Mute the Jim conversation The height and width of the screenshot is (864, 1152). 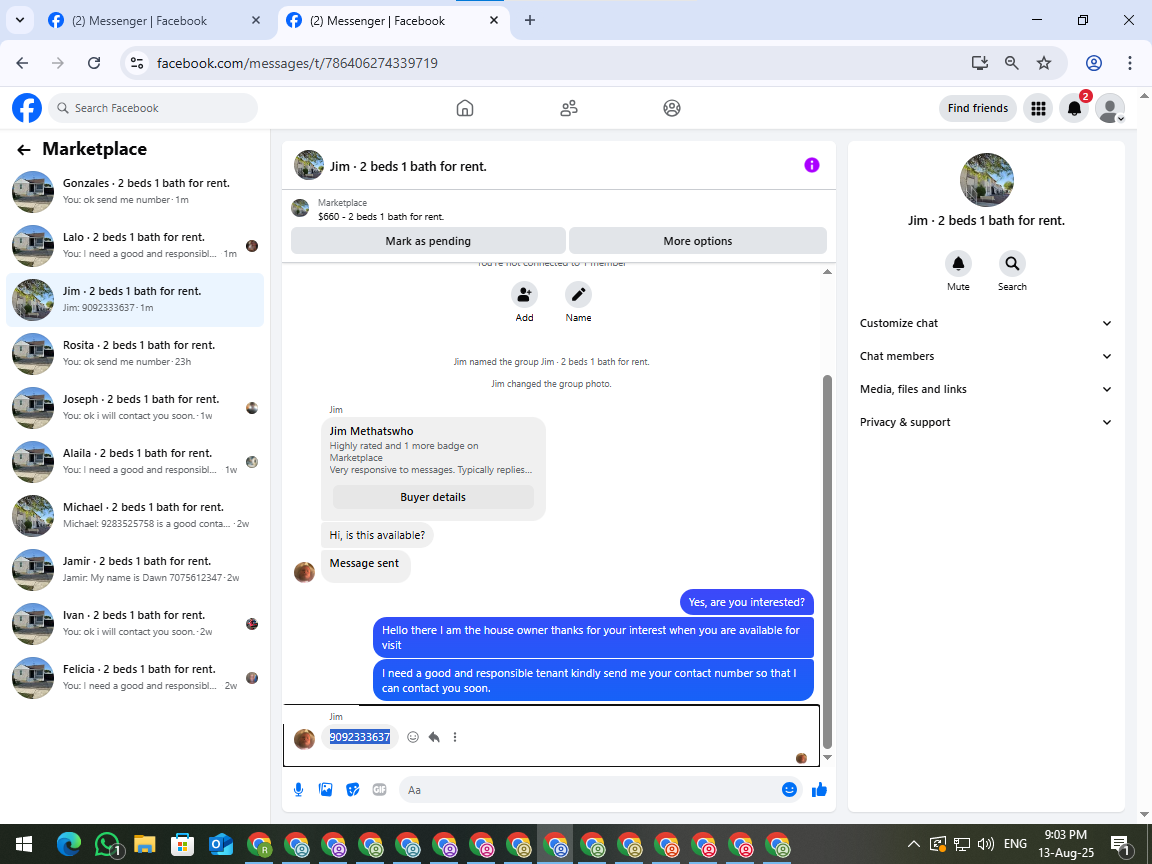[x=958, y=264]
